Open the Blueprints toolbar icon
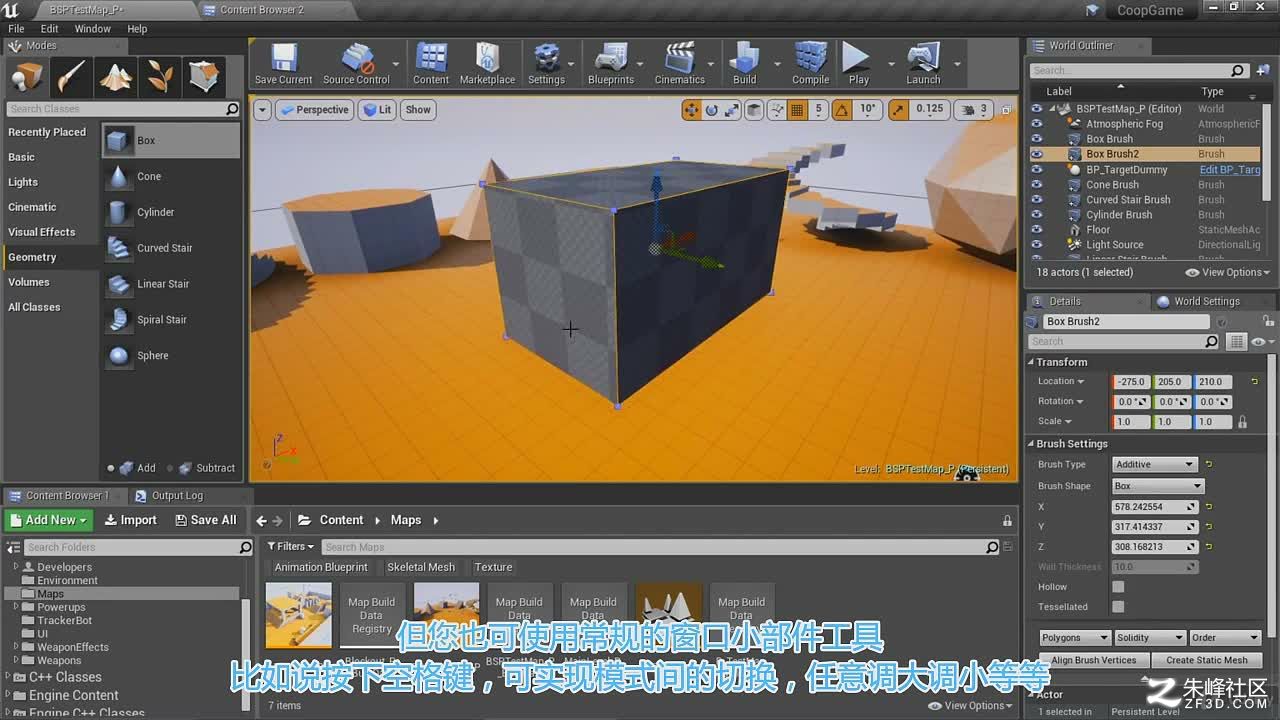Screen dimensions: 1280x720 [x=611, y=64]
